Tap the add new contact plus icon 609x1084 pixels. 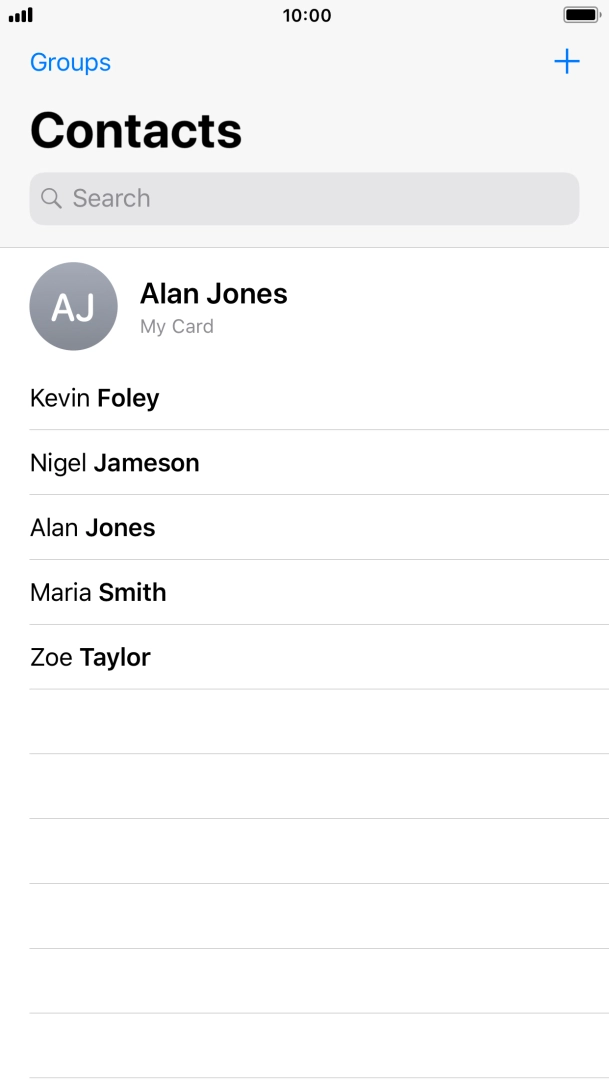tap(567, 61)
